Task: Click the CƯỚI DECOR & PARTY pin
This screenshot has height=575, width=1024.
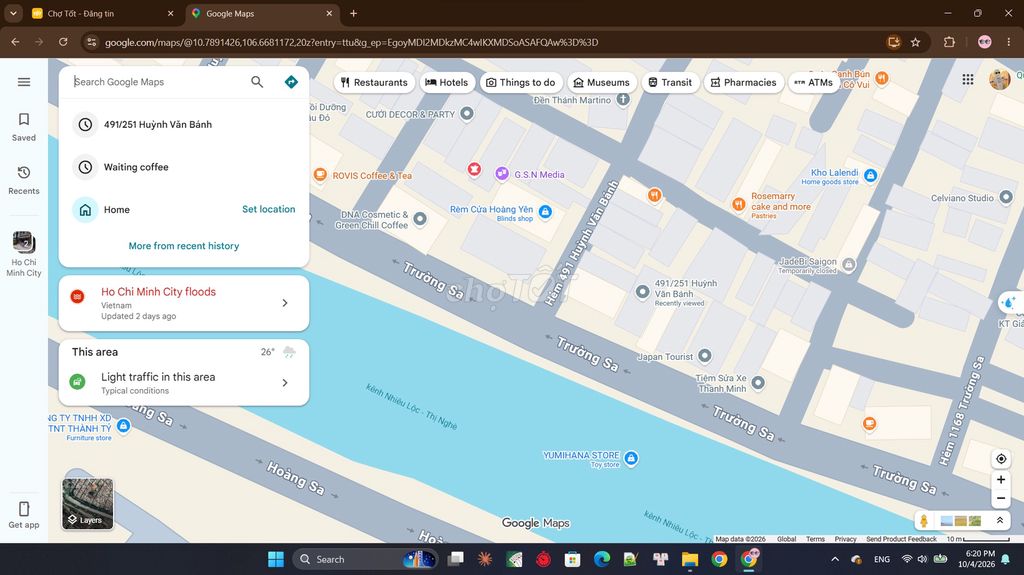Action: point(466,113)
